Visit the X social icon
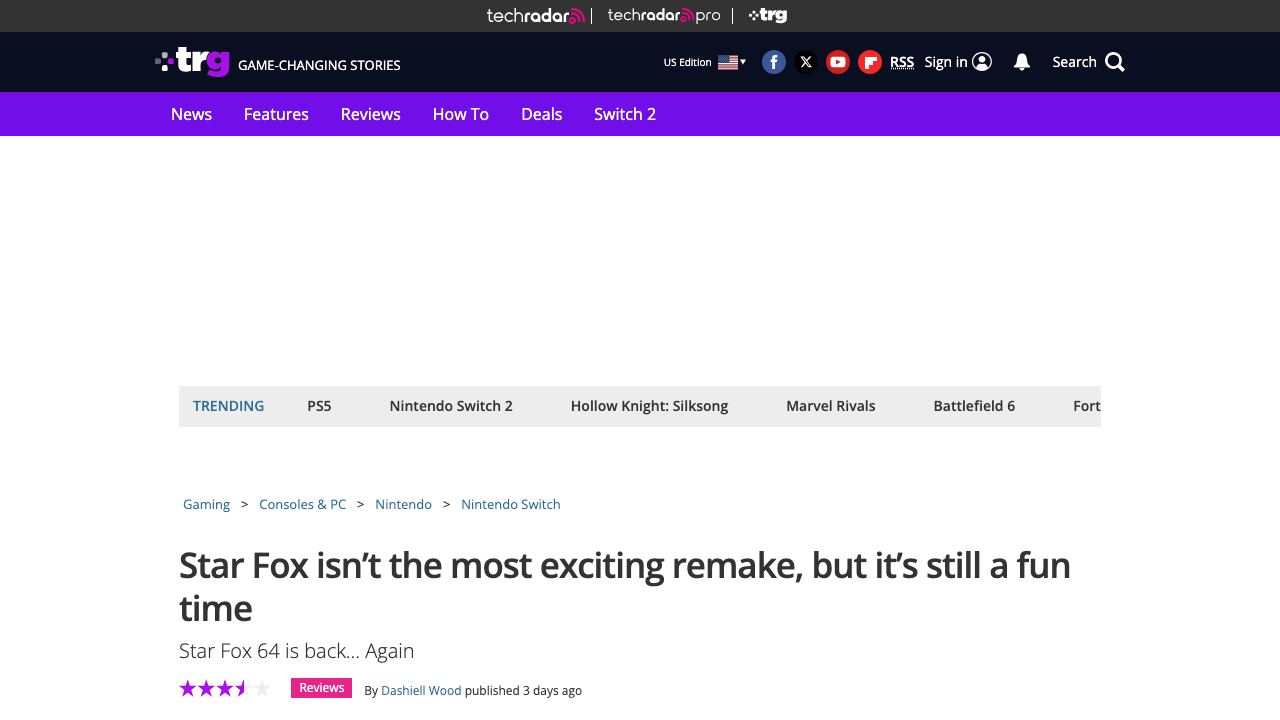This screenshot has width=1280, height=720. click(x=806, y=62)
